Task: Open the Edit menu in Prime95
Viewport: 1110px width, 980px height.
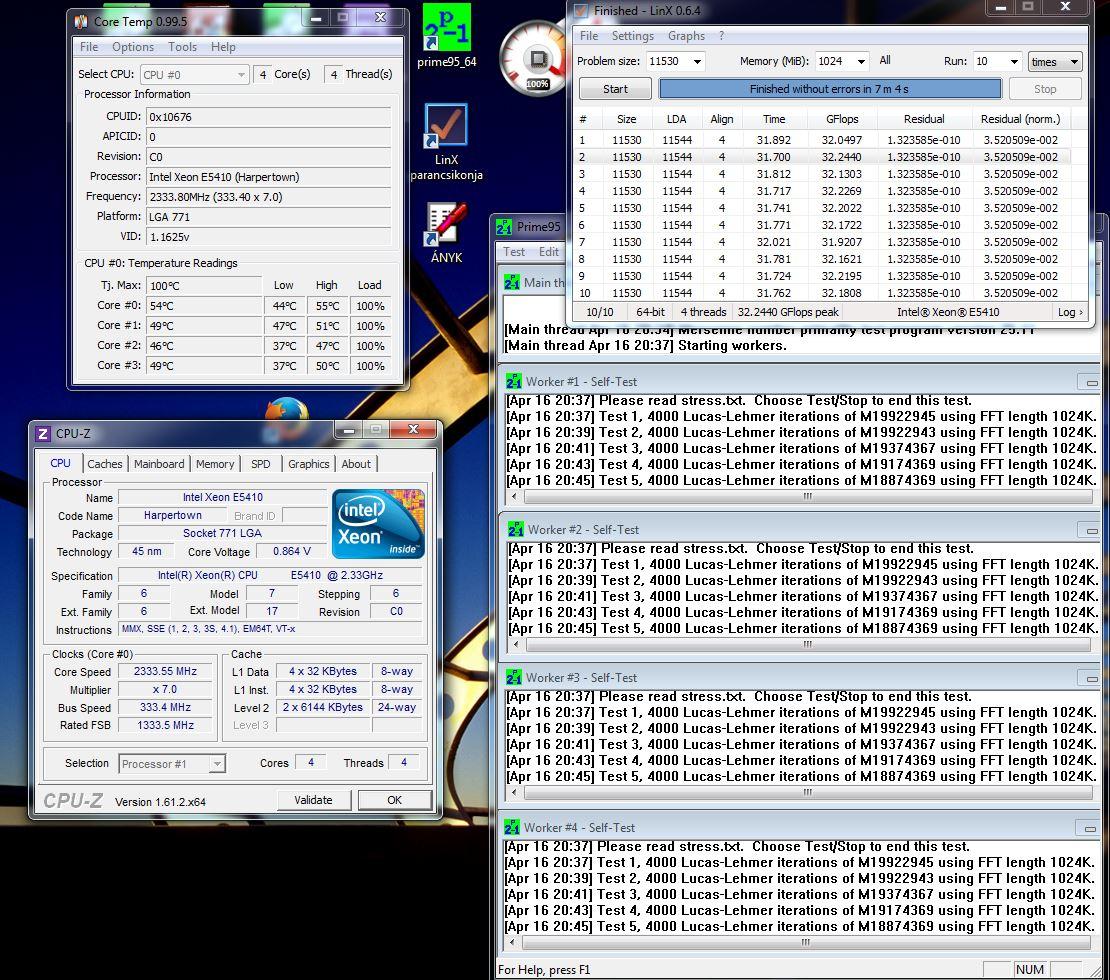Action: point(549,251)
